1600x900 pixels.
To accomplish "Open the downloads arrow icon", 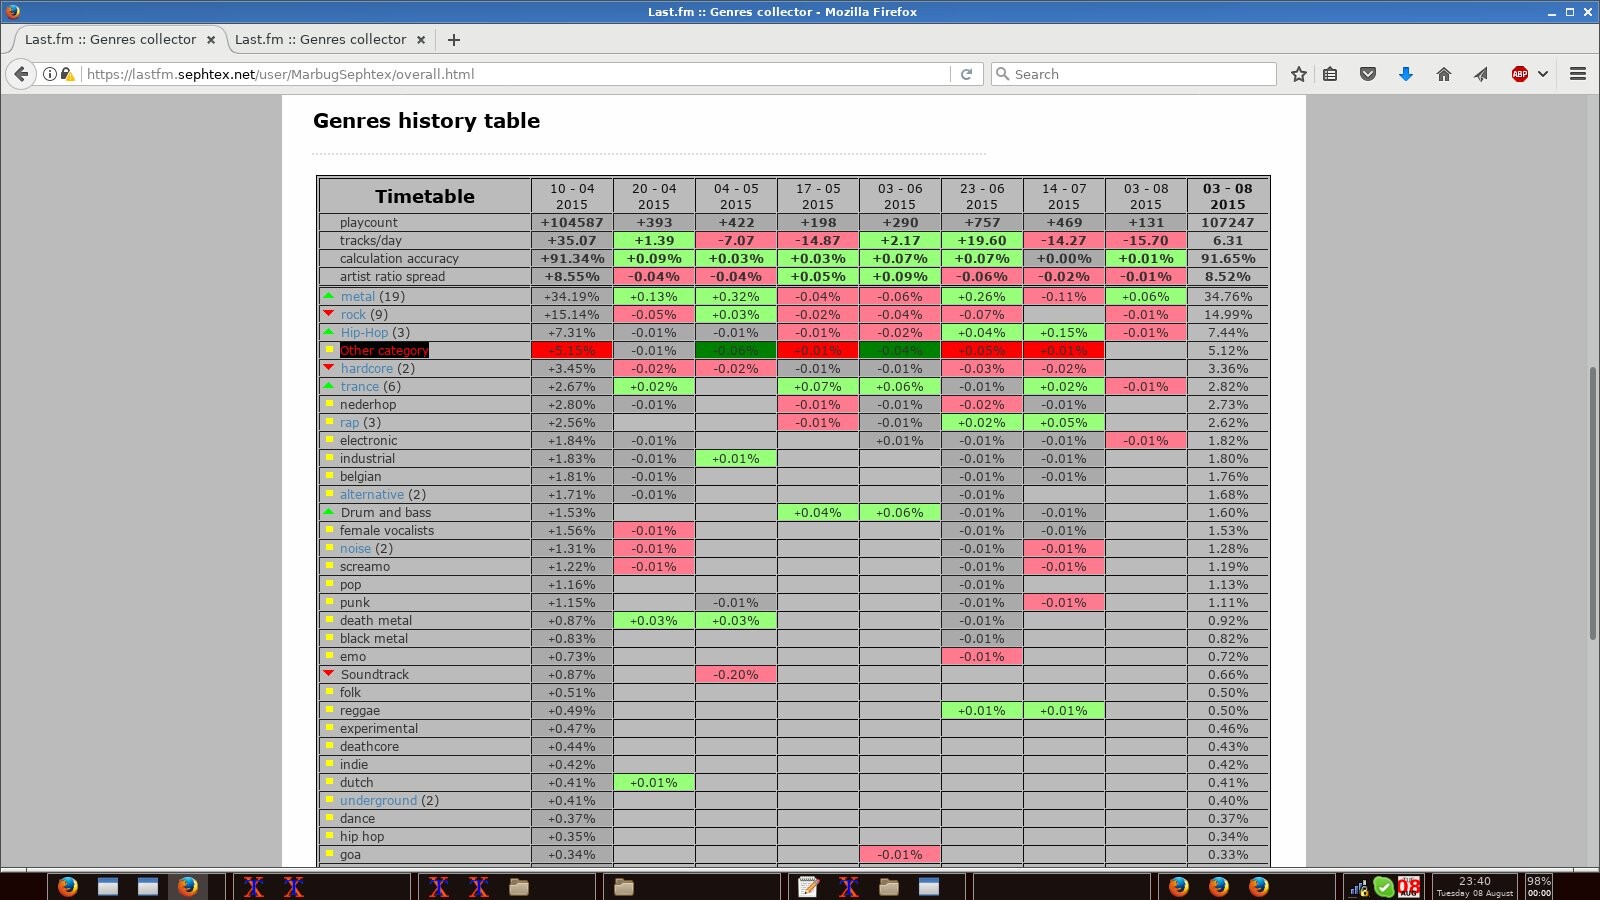I will 1405,74.
